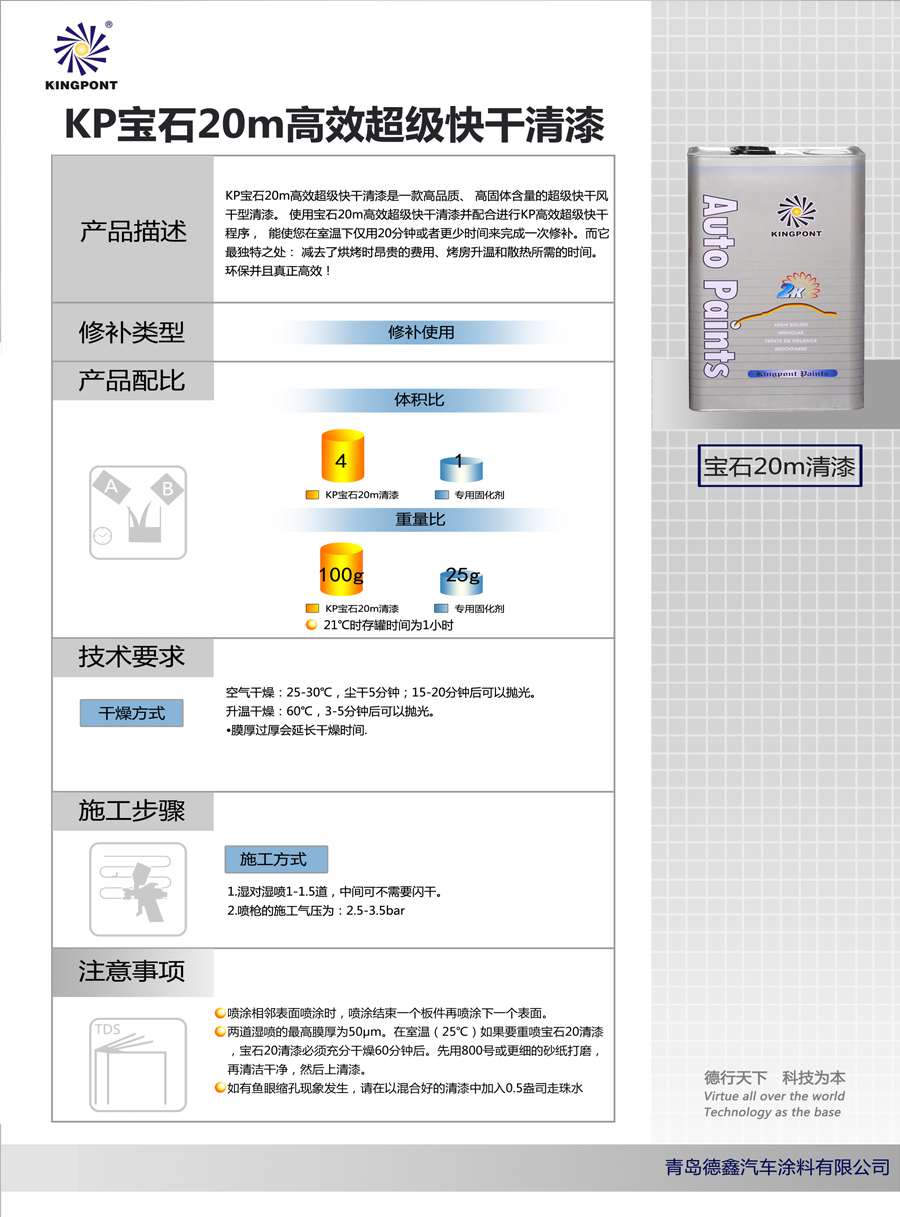Select the 施工步骤 section header
Viewport: 900px width, 1217px height.
pos(133,811)
